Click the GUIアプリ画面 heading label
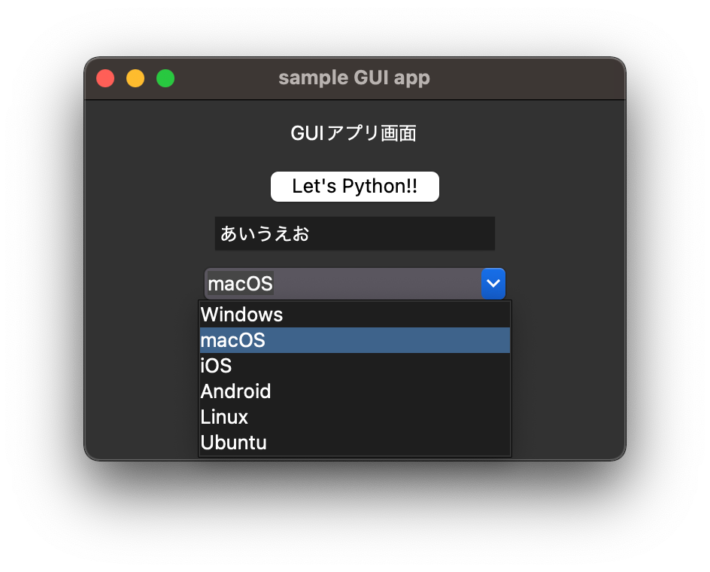This screenshot has width=710, height=572. (354, 134)
